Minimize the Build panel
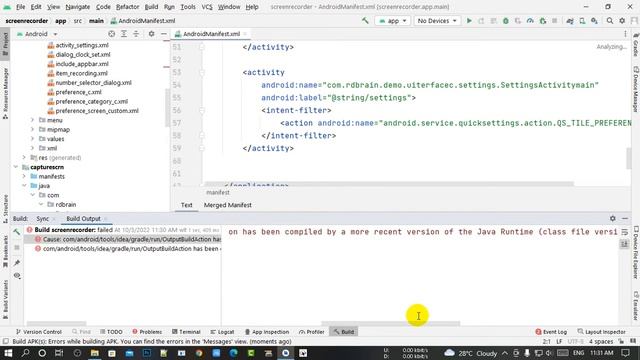Image resolution: width=640 pixels, height=360 pixels. point(625,218)
